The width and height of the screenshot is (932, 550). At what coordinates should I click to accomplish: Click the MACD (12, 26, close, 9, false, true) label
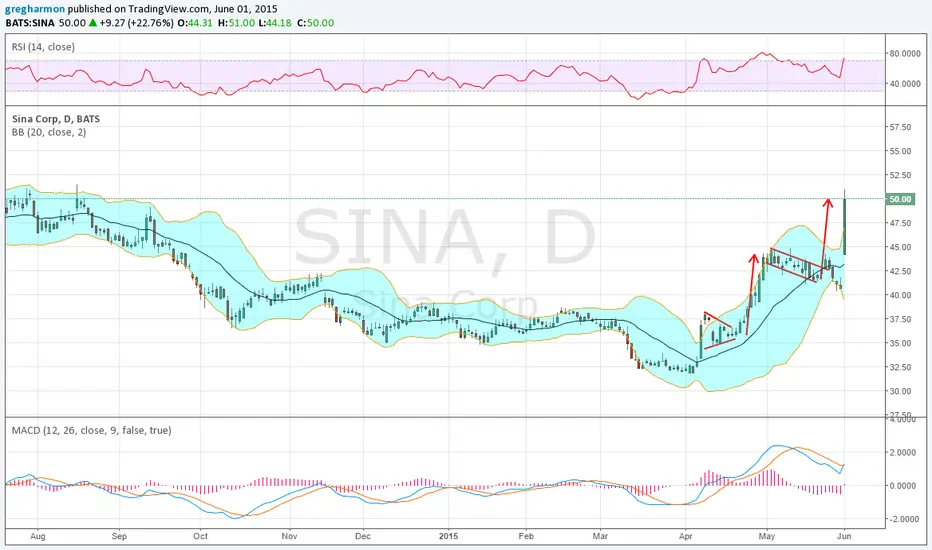[92, 430]
